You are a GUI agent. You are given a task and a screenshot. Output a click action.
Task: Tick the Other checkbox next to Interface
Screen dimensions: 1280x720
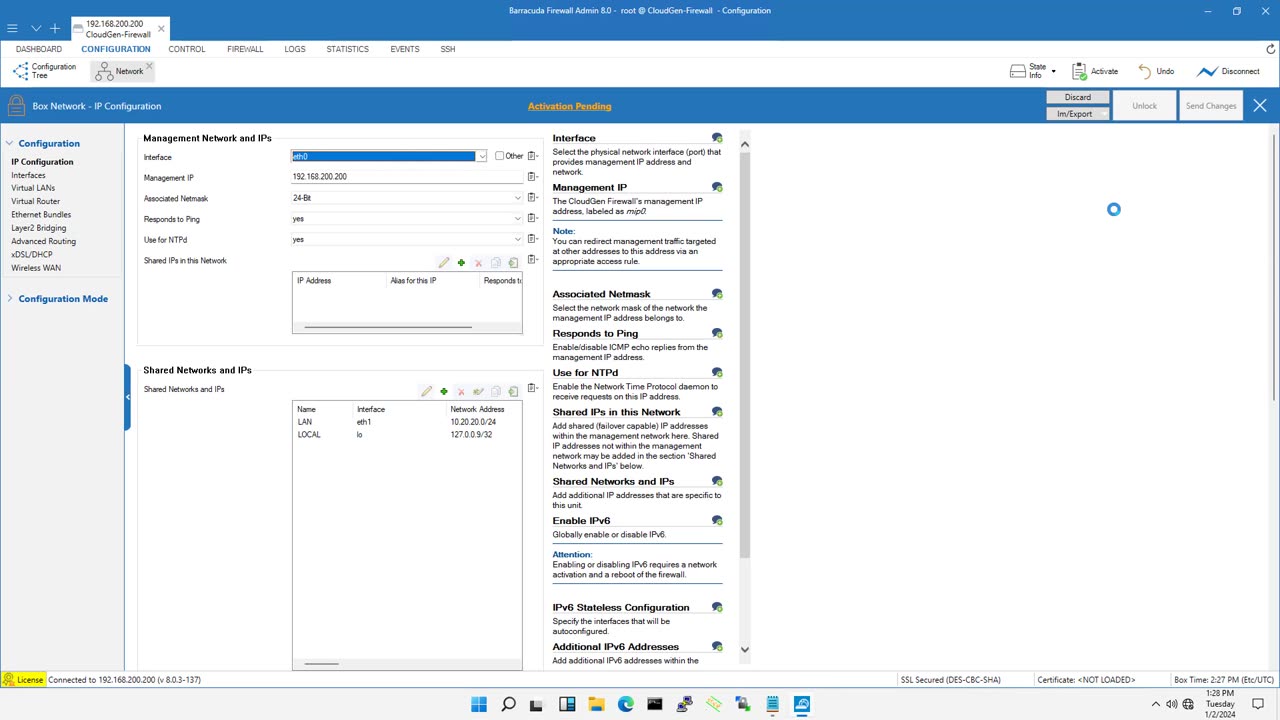click(x=499, y=156)
